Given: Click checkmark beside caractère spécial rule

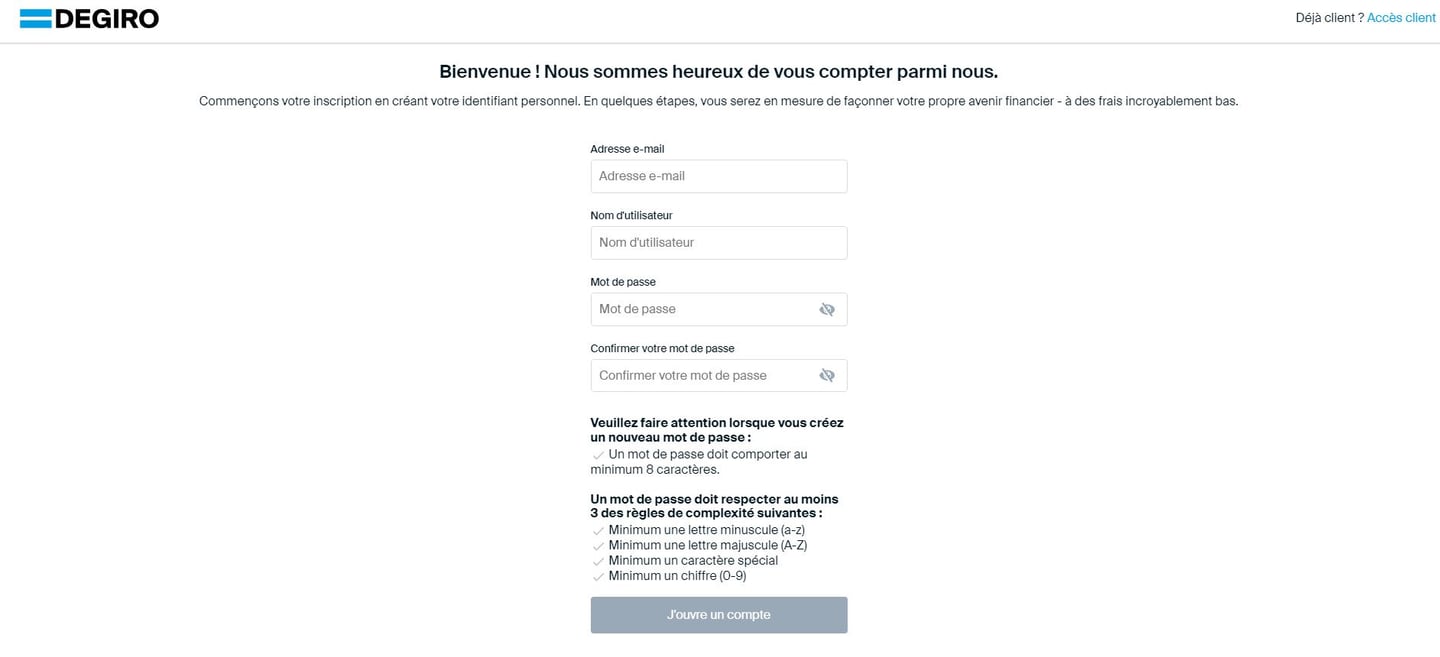Looking at the screenshot, I should pos(598,562).
